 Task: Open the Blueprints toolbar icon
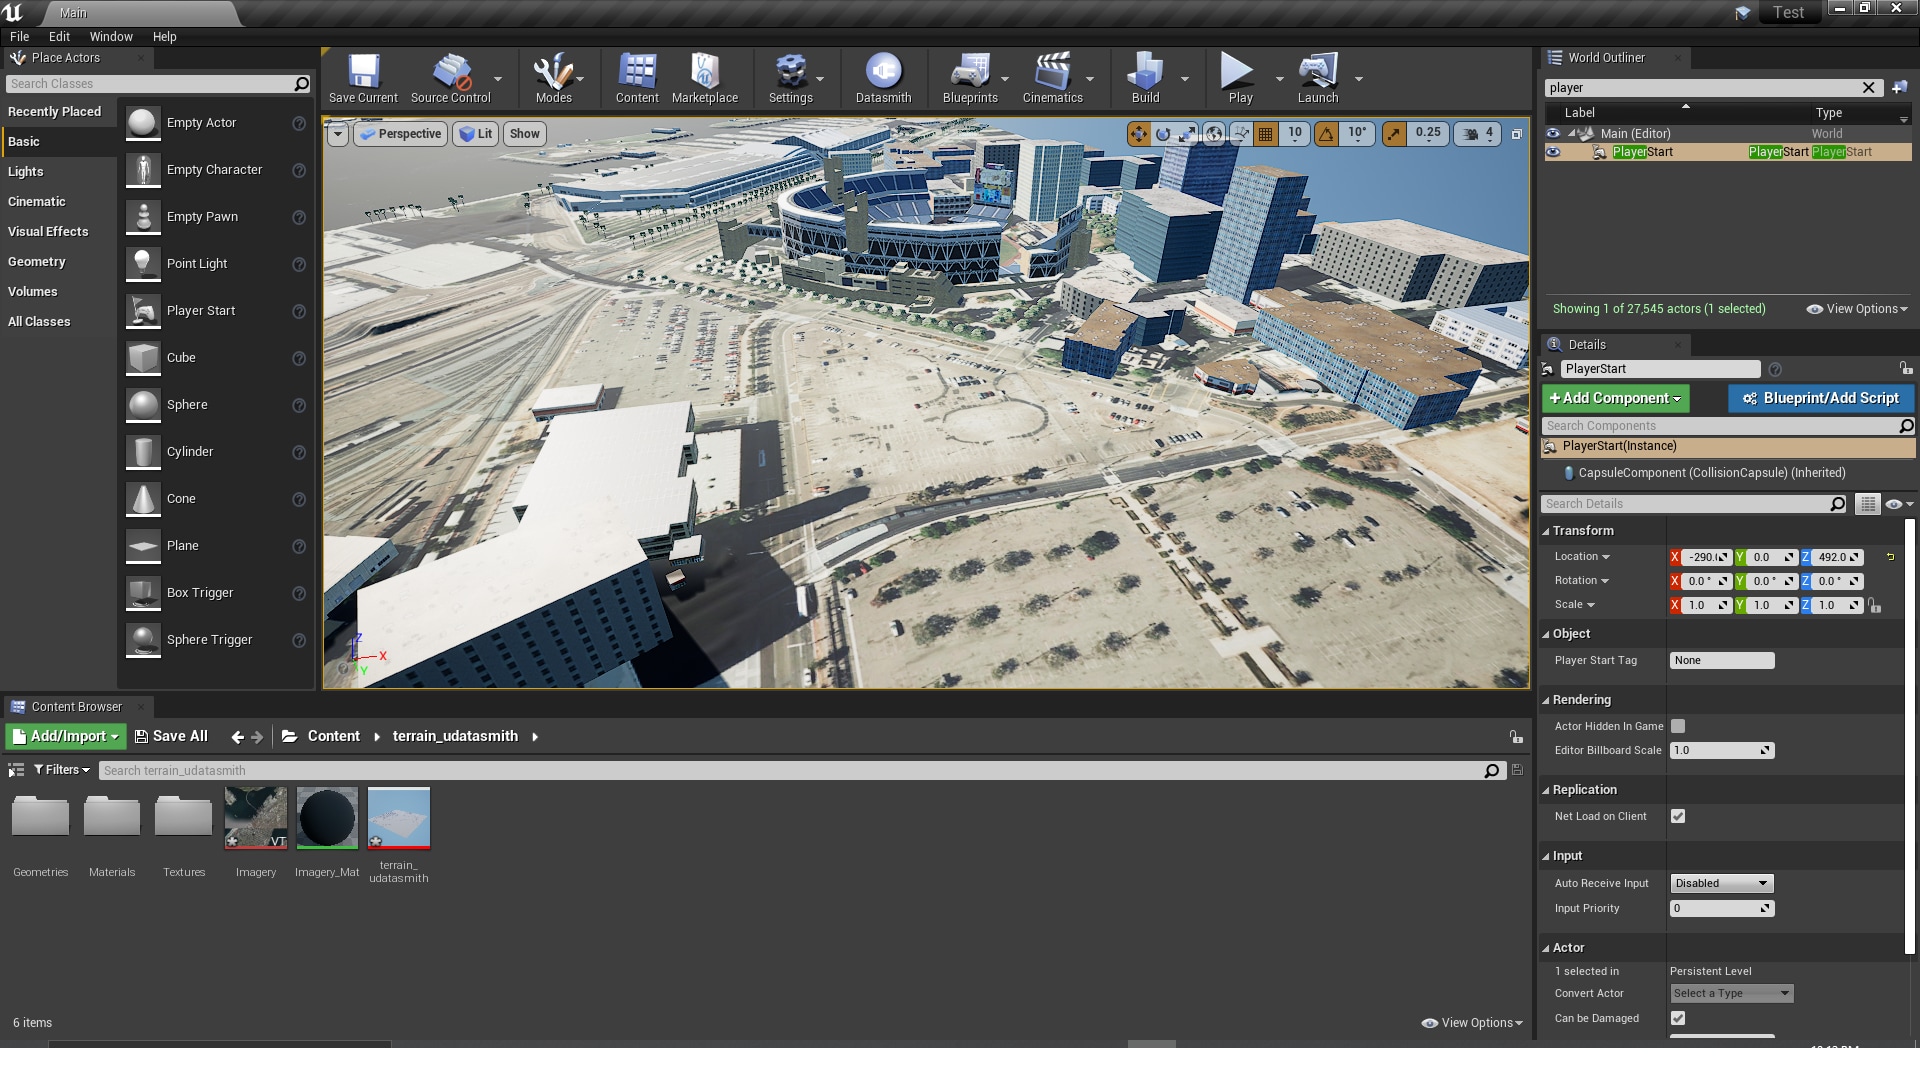click(969, 78)
